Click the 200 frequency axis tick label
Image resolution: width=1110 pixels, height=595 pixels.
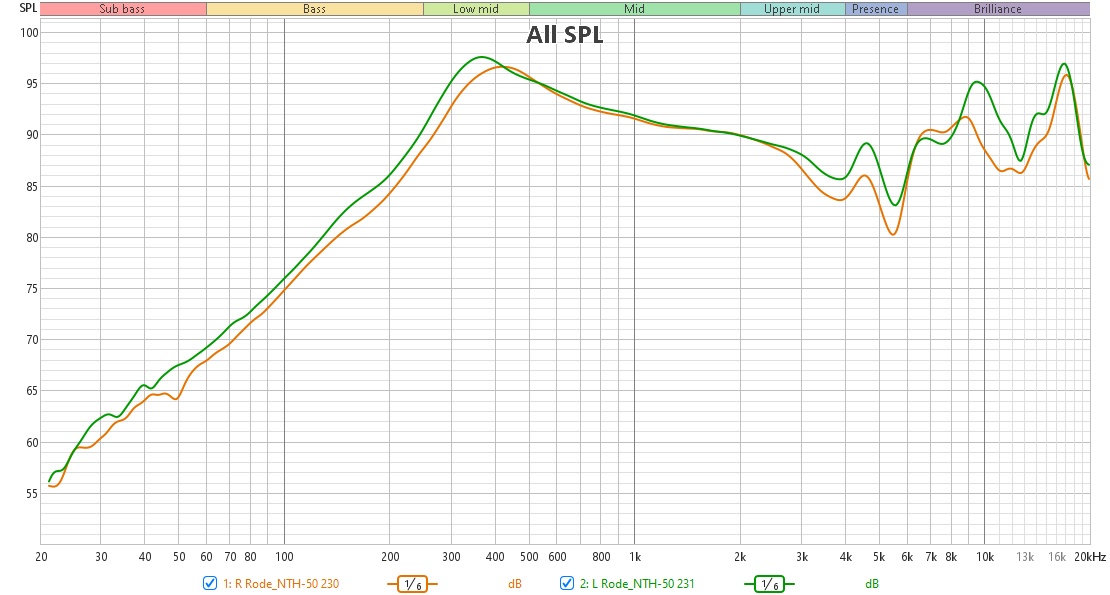[x=390, y=557]
